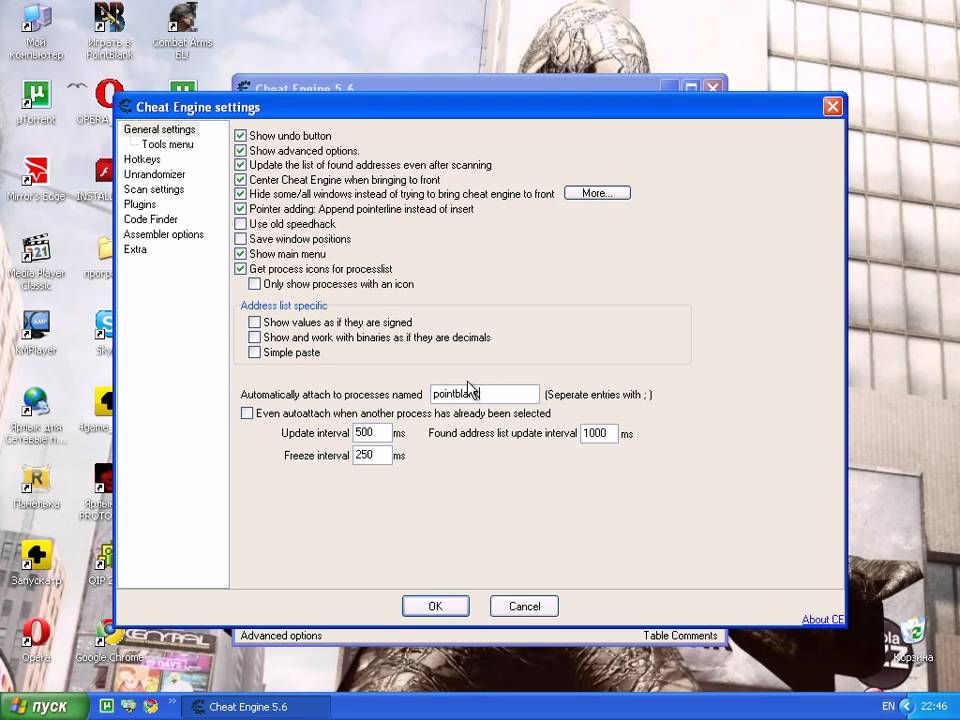Launch the Запускатр desktop shortcut
The image size is (960, 720).
[36, 563]
